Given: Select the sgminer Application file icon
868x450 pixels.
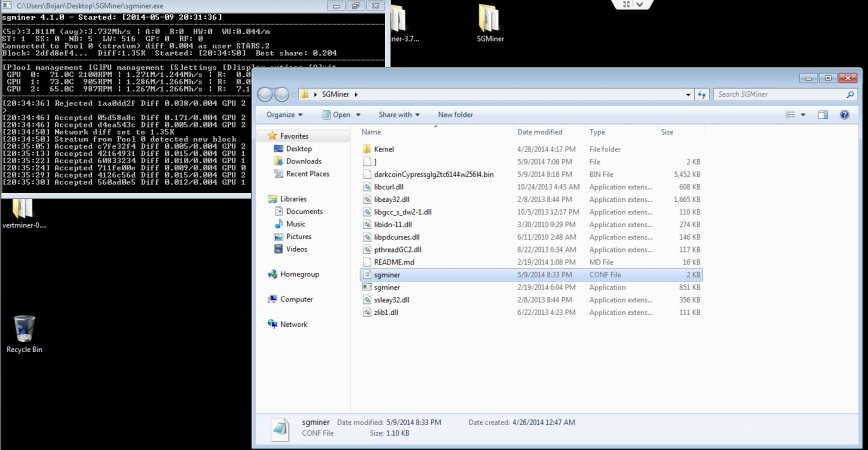Looking at the screenshot, I should pyautogui.click(x=366, y=287).
